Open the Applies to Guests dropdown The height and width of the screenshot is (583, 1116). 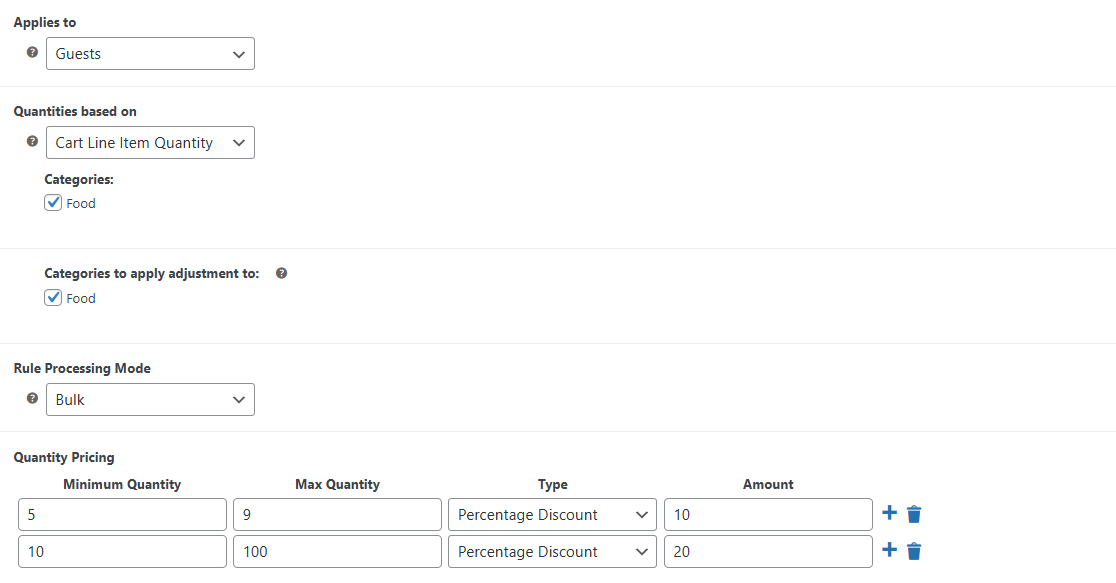tap(150, 53)
